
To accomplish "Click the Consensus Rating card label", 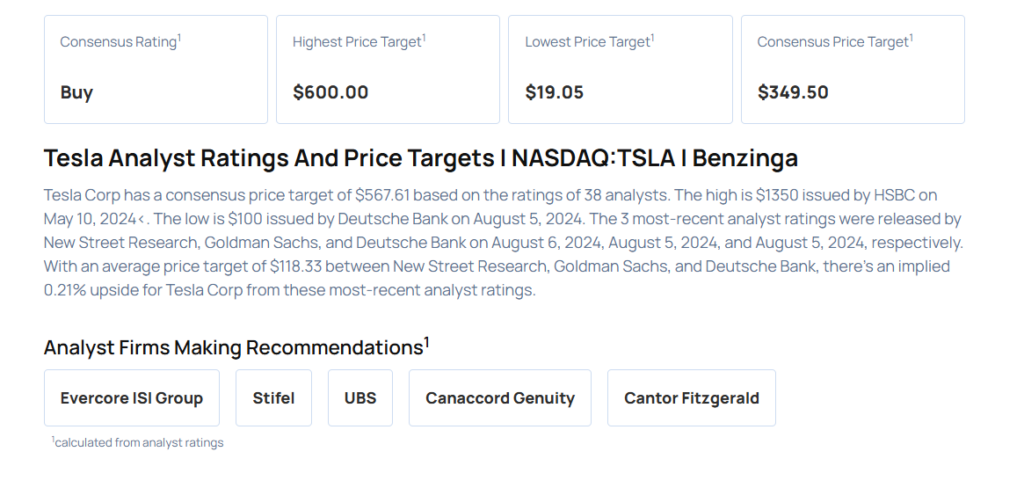I will tap(118, 42).
